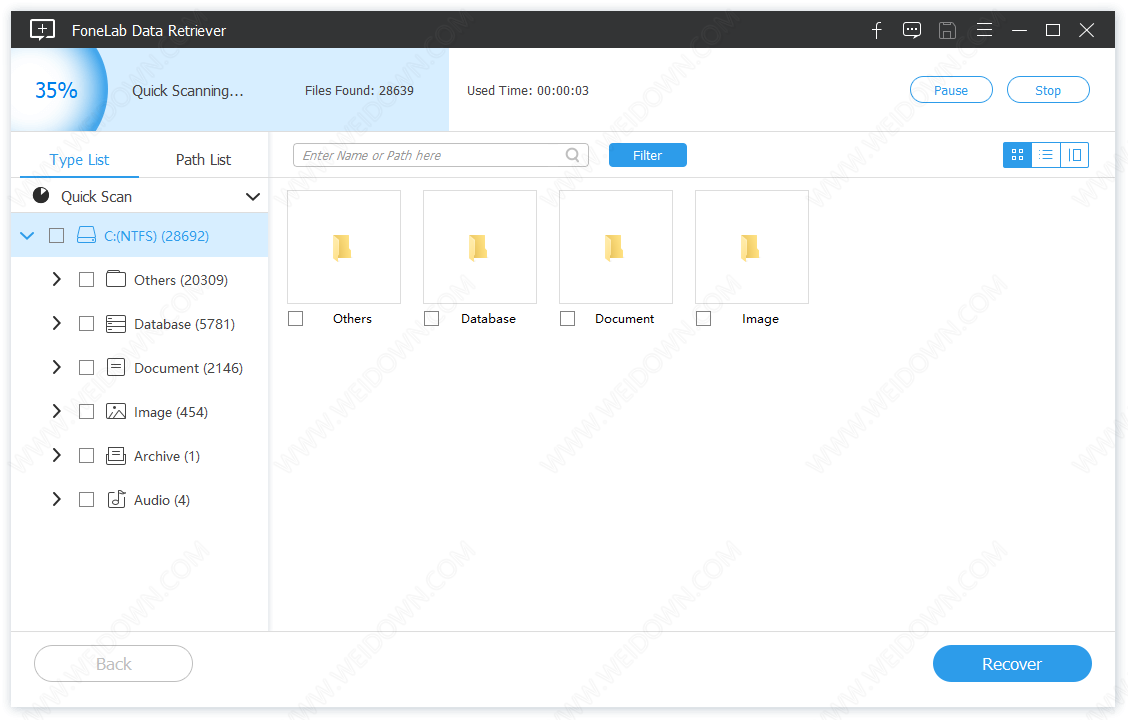Image resolution: width=1128 pixels, height=720 pixels.
Task: Tick the Others (20309) tree checkbox
Action: coord(86,279)
